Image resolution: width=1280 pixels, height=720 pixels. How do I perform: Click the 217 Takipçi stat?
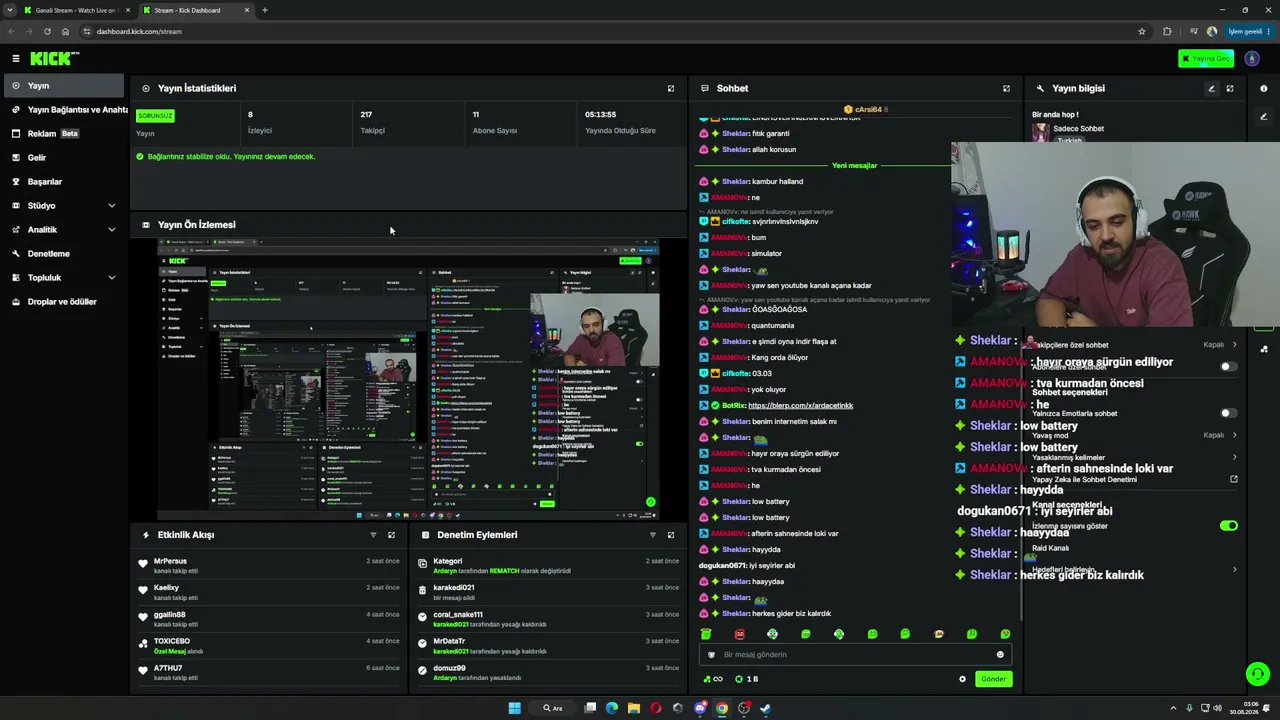[372, 122]
